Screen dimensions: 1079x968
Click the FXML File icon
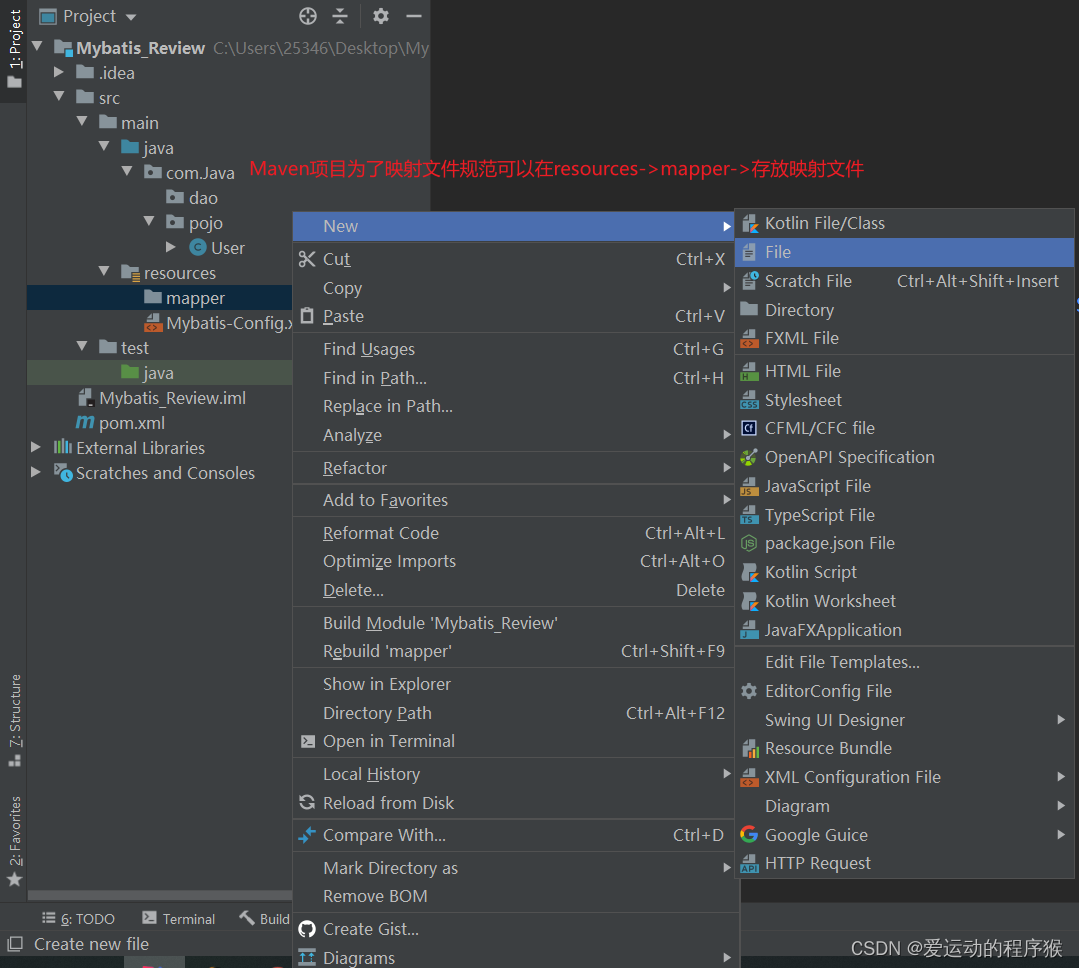tap(749, 338)
